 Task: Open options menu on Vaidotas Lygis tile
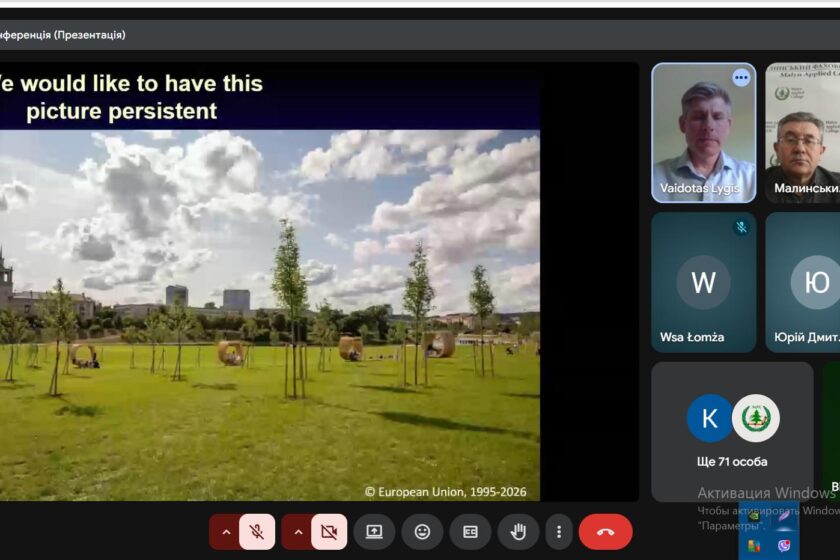click(x=741, y=77)
